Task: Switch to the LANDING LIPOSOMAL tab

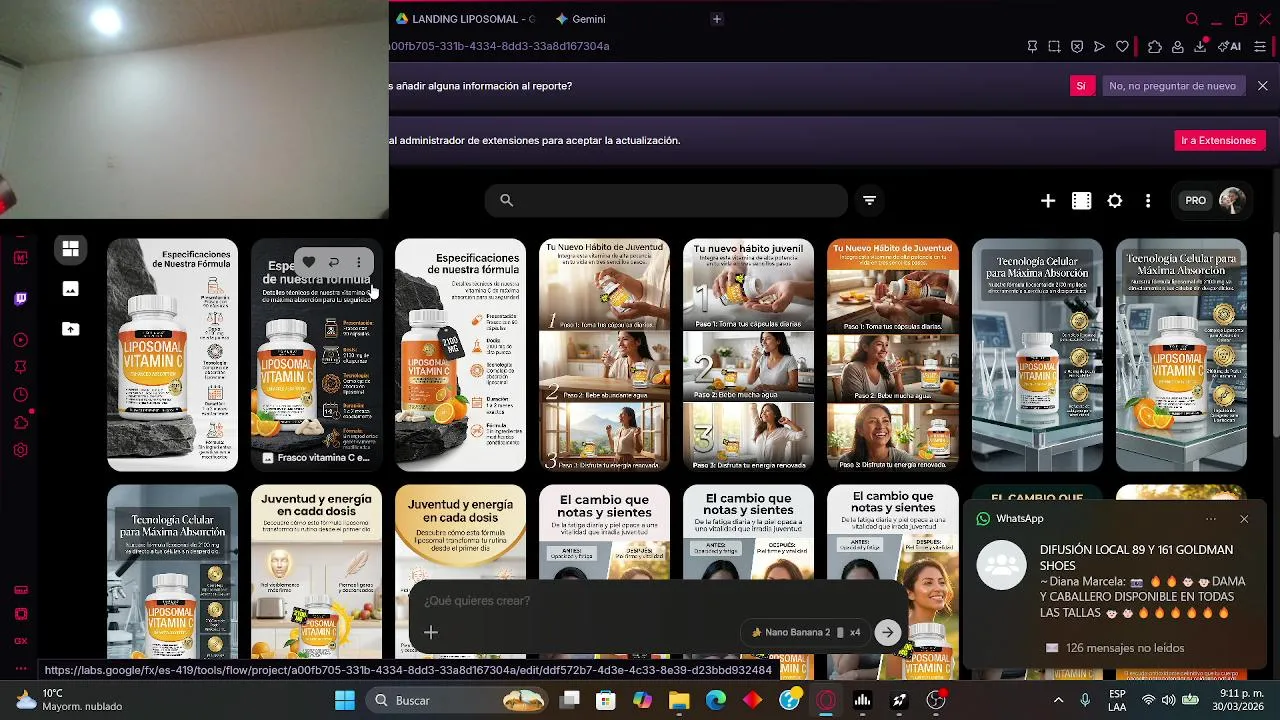Action: (x=467, y=19)
